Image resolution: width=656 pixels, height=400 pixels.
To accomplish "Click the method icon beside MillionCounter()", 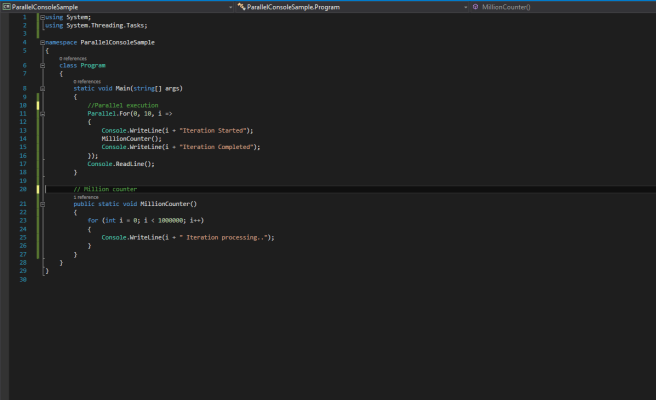I will [475, 6].
